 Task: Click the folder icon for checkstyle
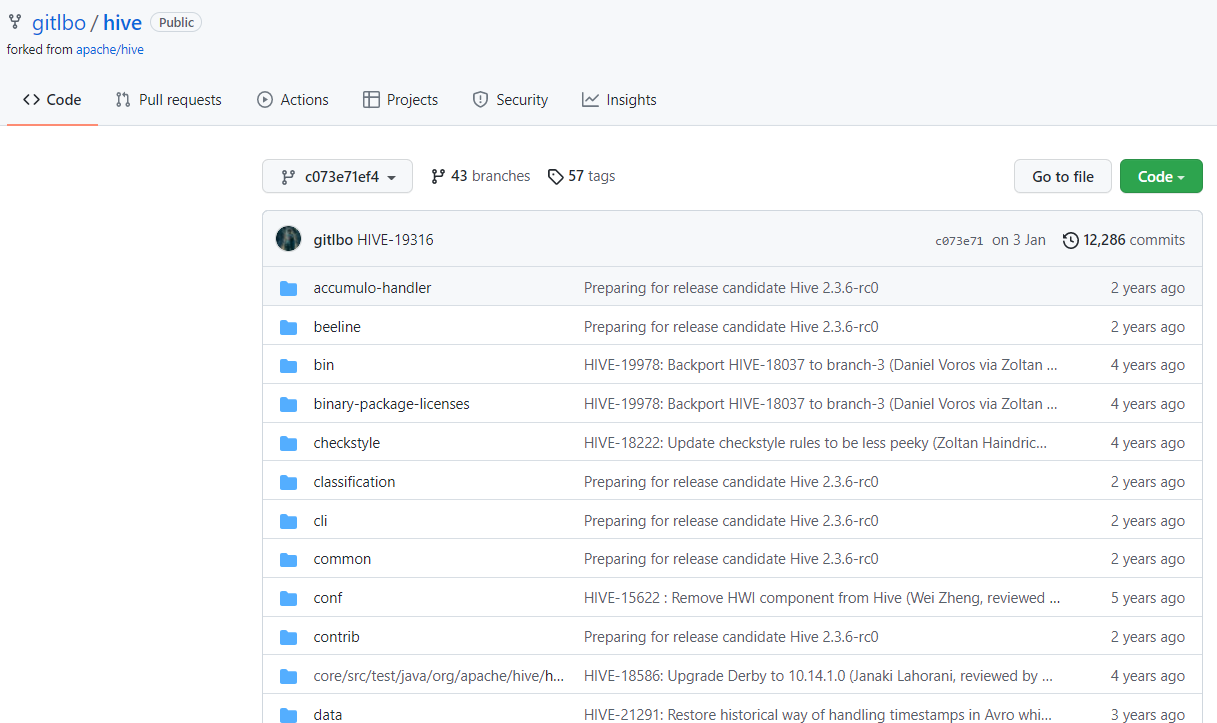click(x=289, y=444)
